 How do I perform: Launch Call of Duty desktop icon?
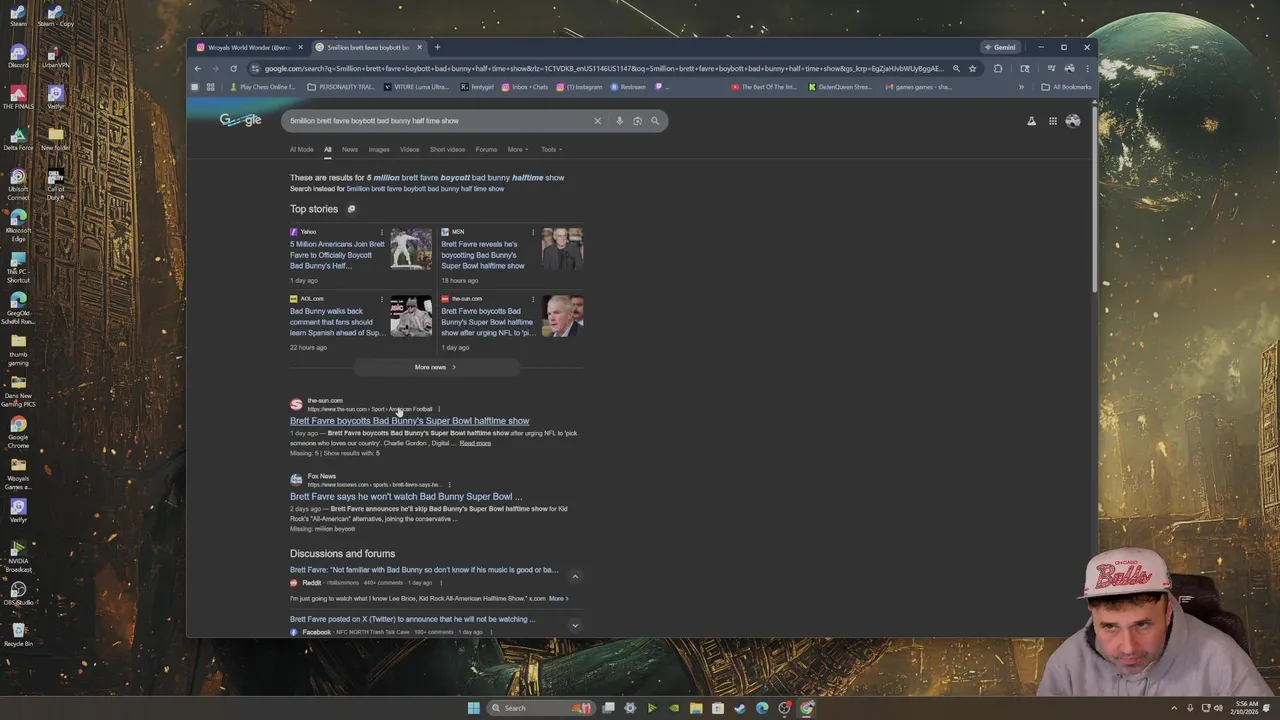pyautogui.click(x=55, y=185)
